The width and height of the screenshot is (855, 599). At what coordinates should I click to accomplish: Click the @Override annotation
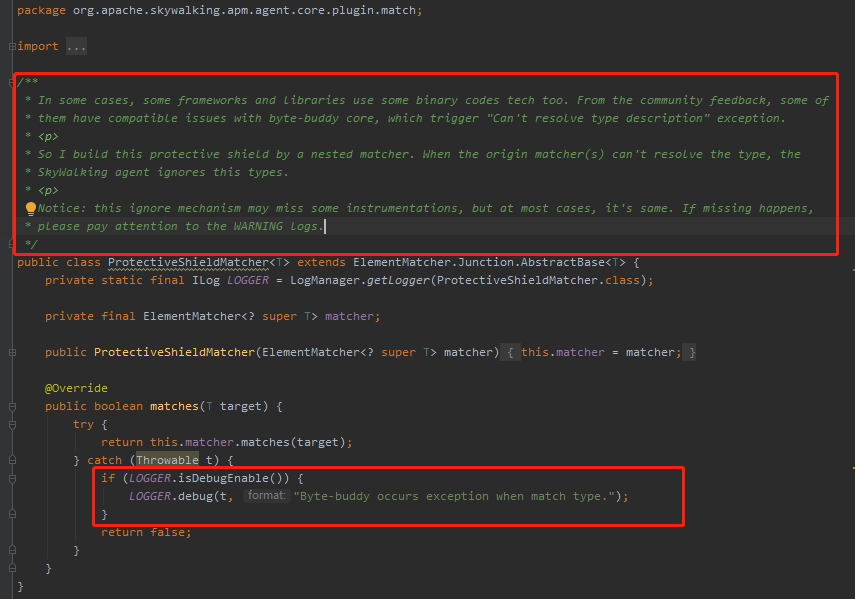pyautogui.click(x=76, y=388)
